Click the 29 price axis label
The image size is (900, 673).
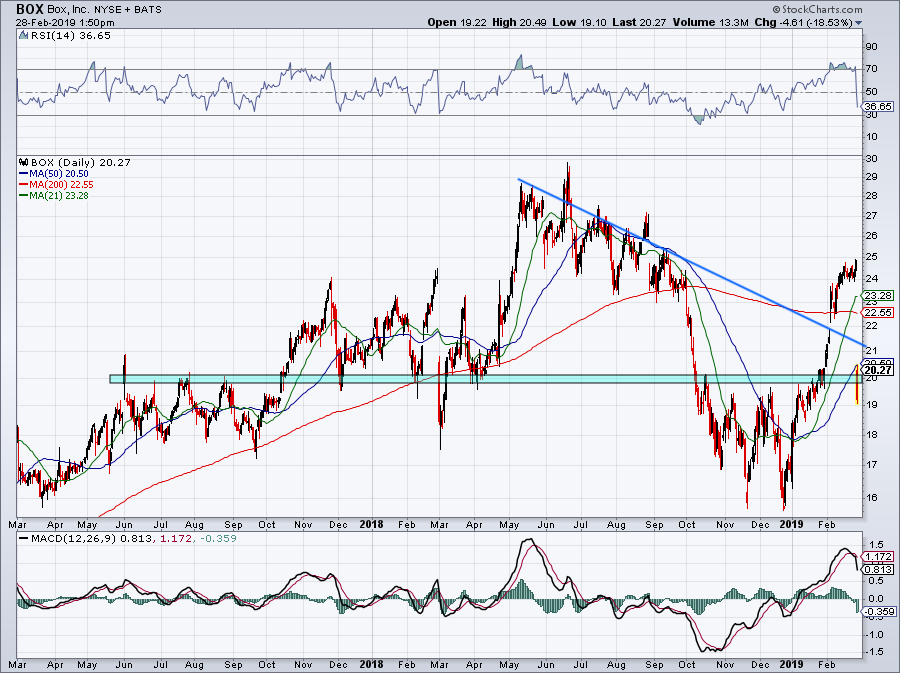click(x=871, y=177)
